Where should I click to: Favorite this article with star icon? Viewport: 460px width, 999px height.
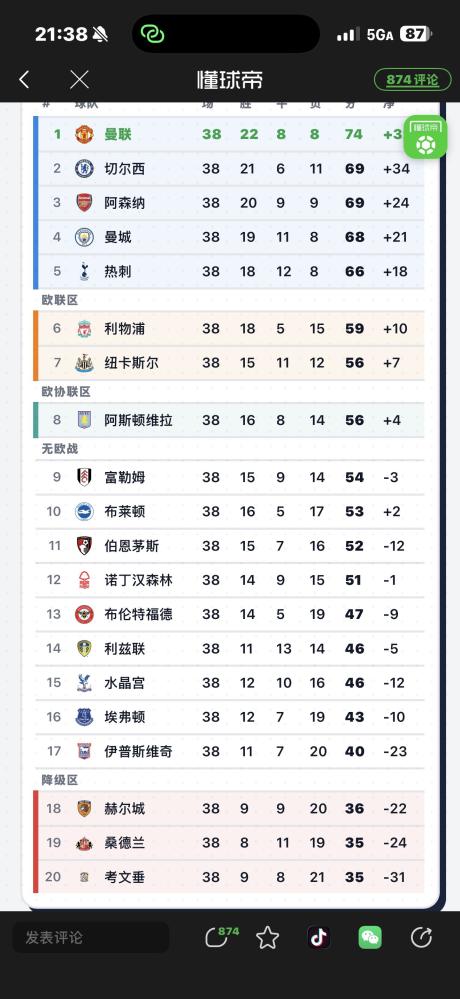[268, 937]
